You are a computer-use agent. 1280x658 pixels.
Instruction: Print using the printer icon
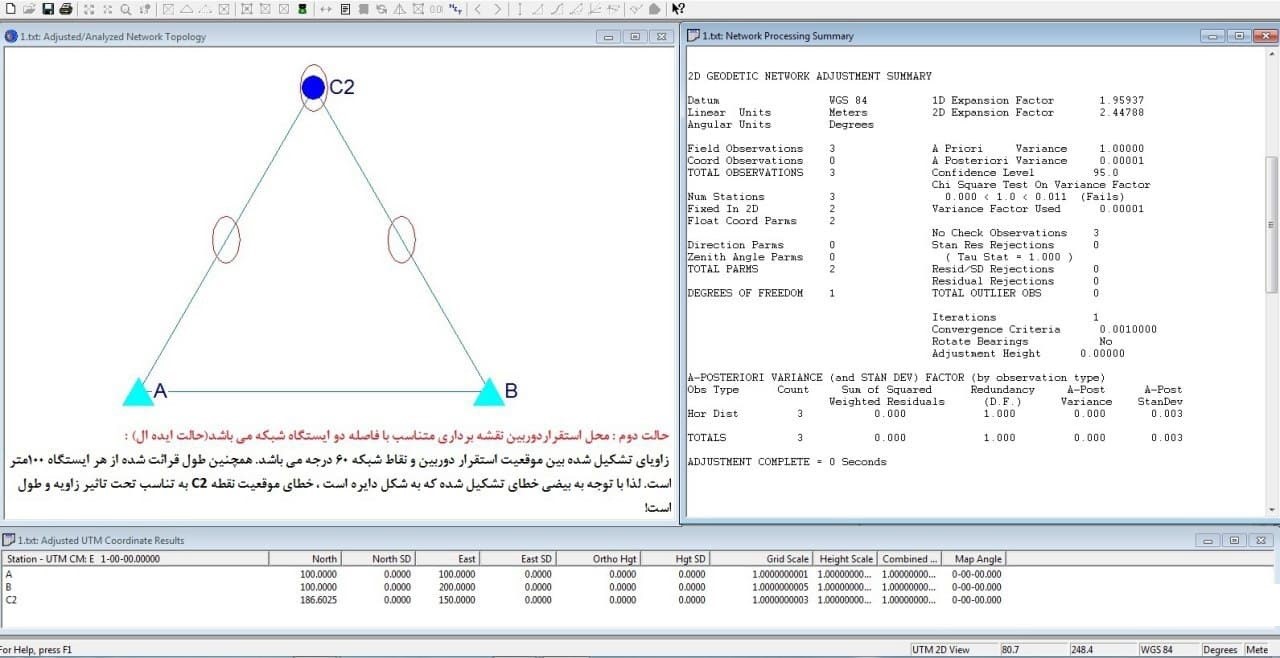(66, 9)
